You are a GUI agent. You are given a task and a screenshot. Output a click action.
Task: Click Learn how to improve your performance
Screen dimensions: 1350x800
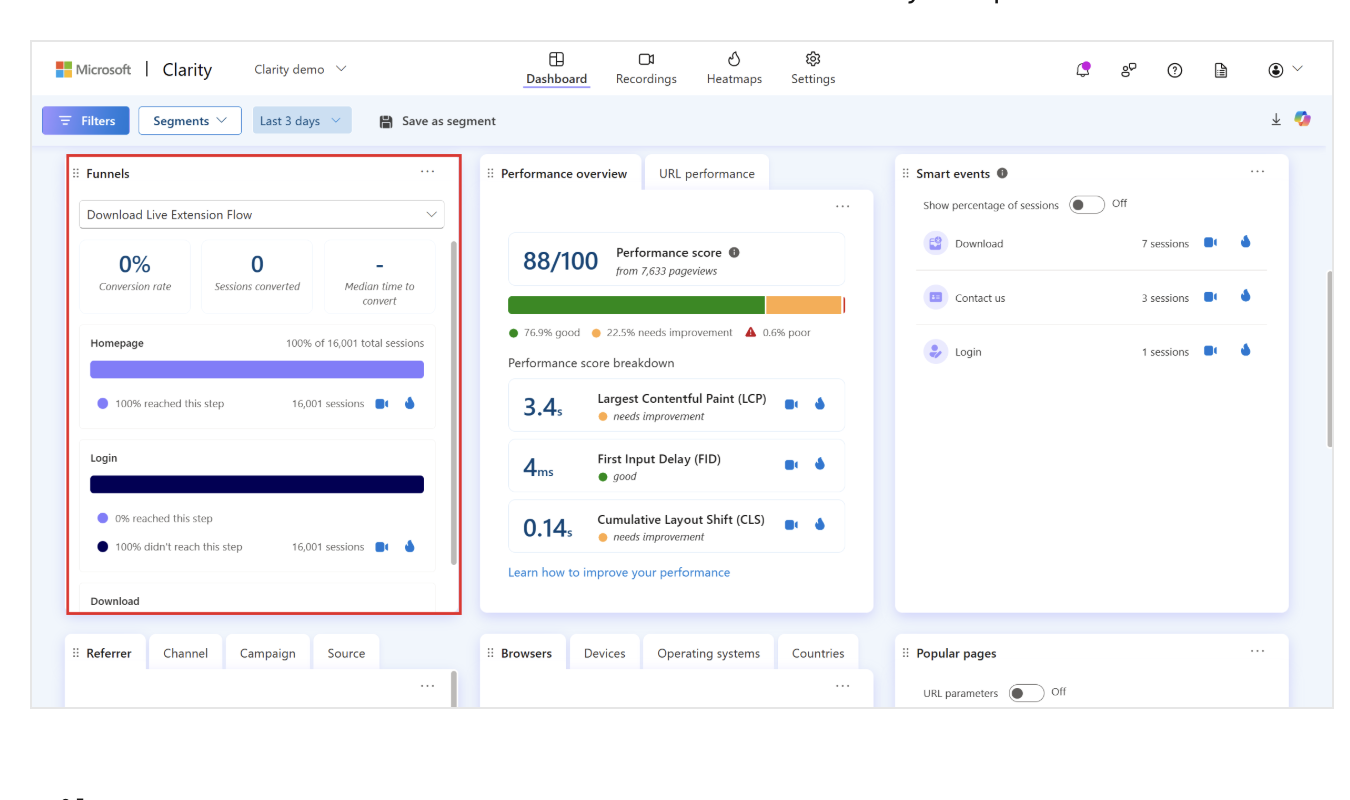(x=616, y=571)
